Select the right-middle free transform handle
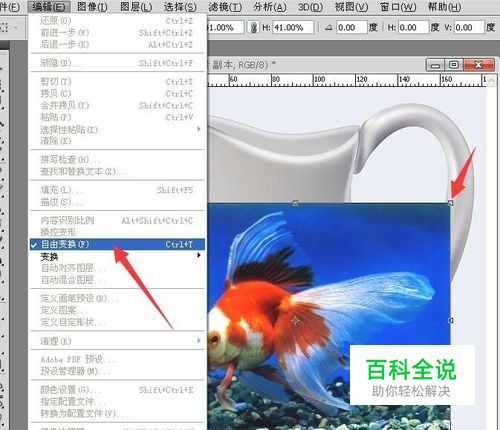Viewport: 500px width, 430px height. (x=451, y=320)
